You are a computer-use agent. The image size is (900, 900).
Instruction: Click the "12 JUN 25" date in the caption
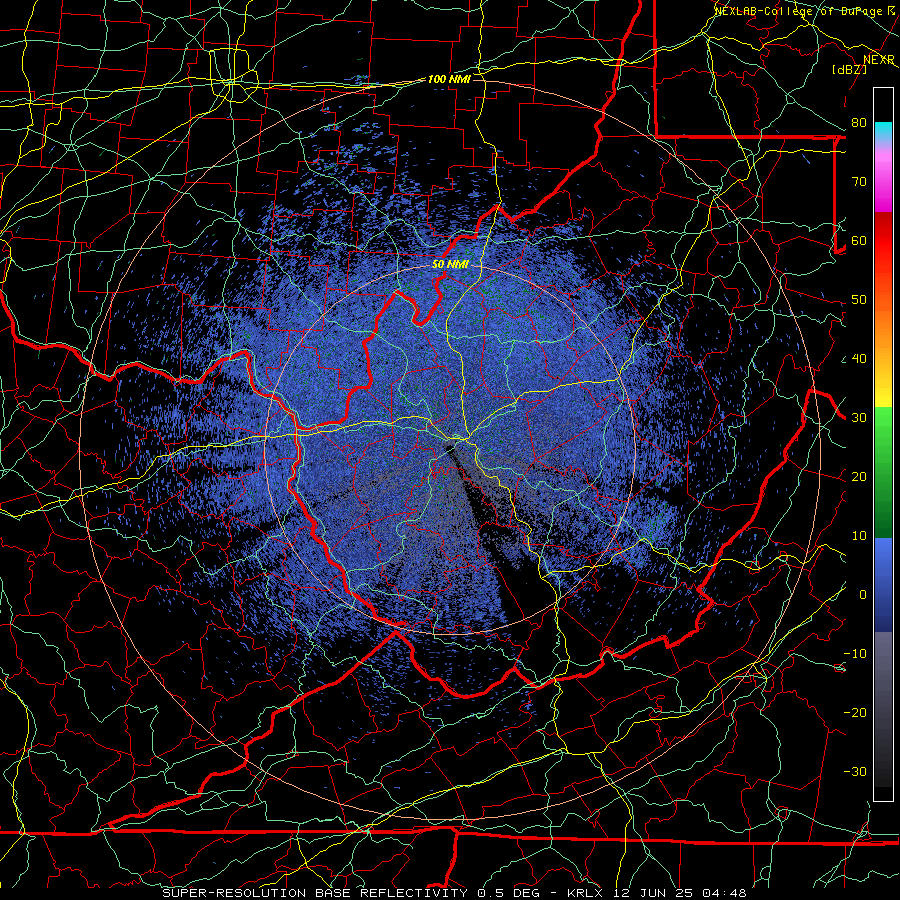(651, 893)
